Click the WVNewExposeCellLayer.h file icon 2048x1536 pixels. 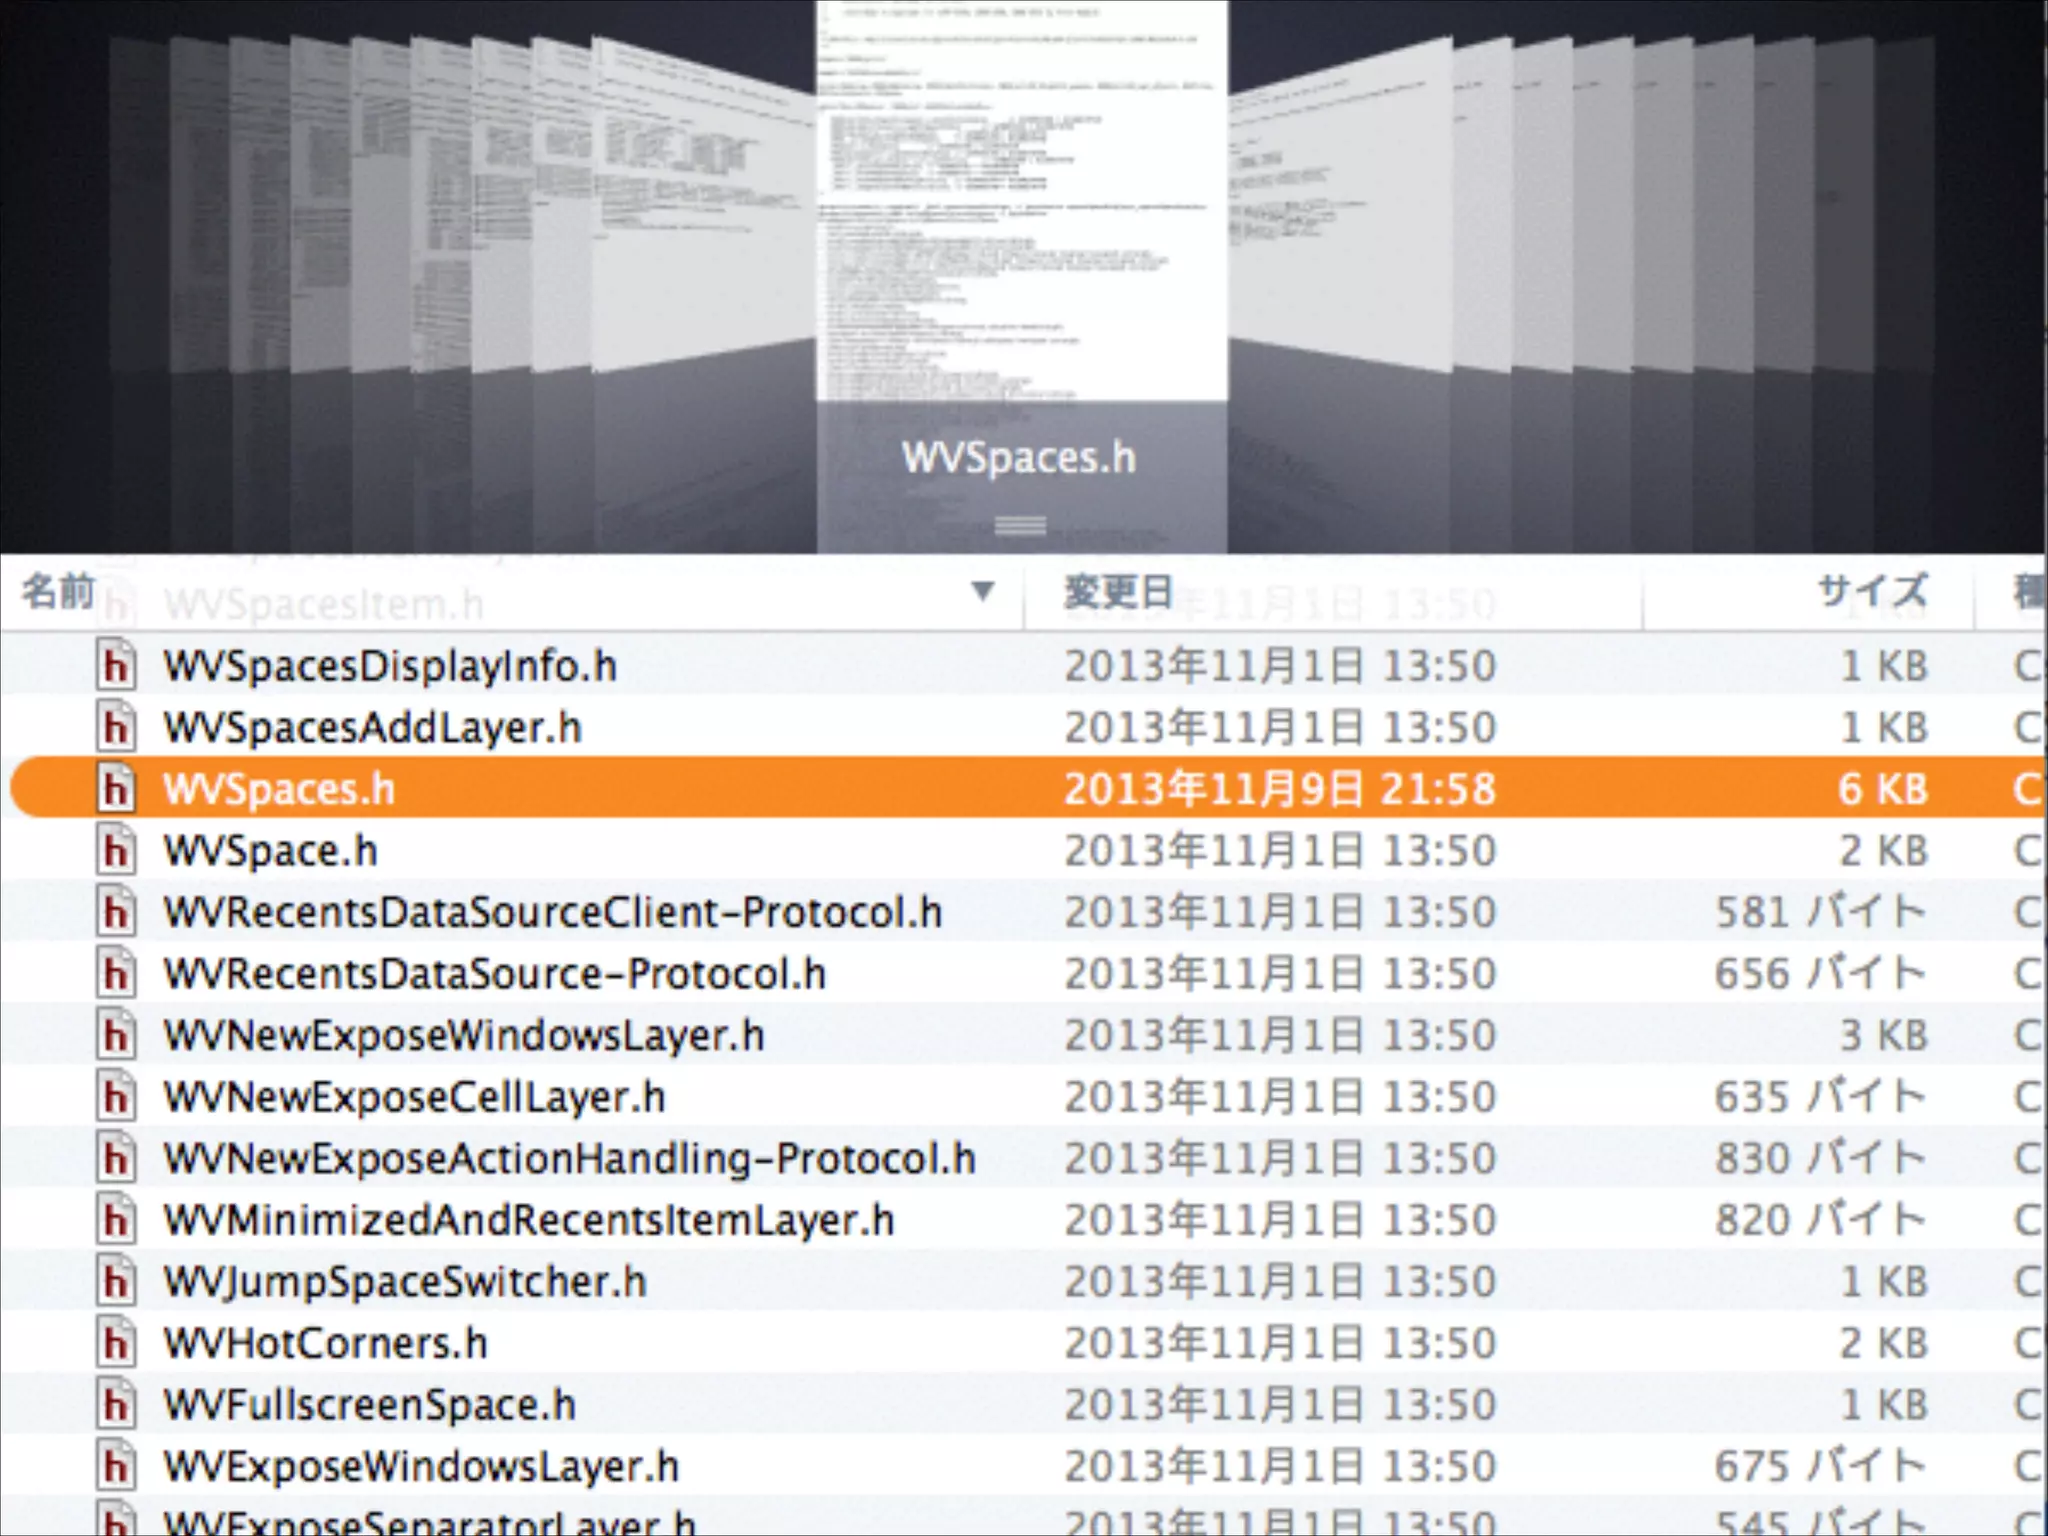coord(116,1097)
